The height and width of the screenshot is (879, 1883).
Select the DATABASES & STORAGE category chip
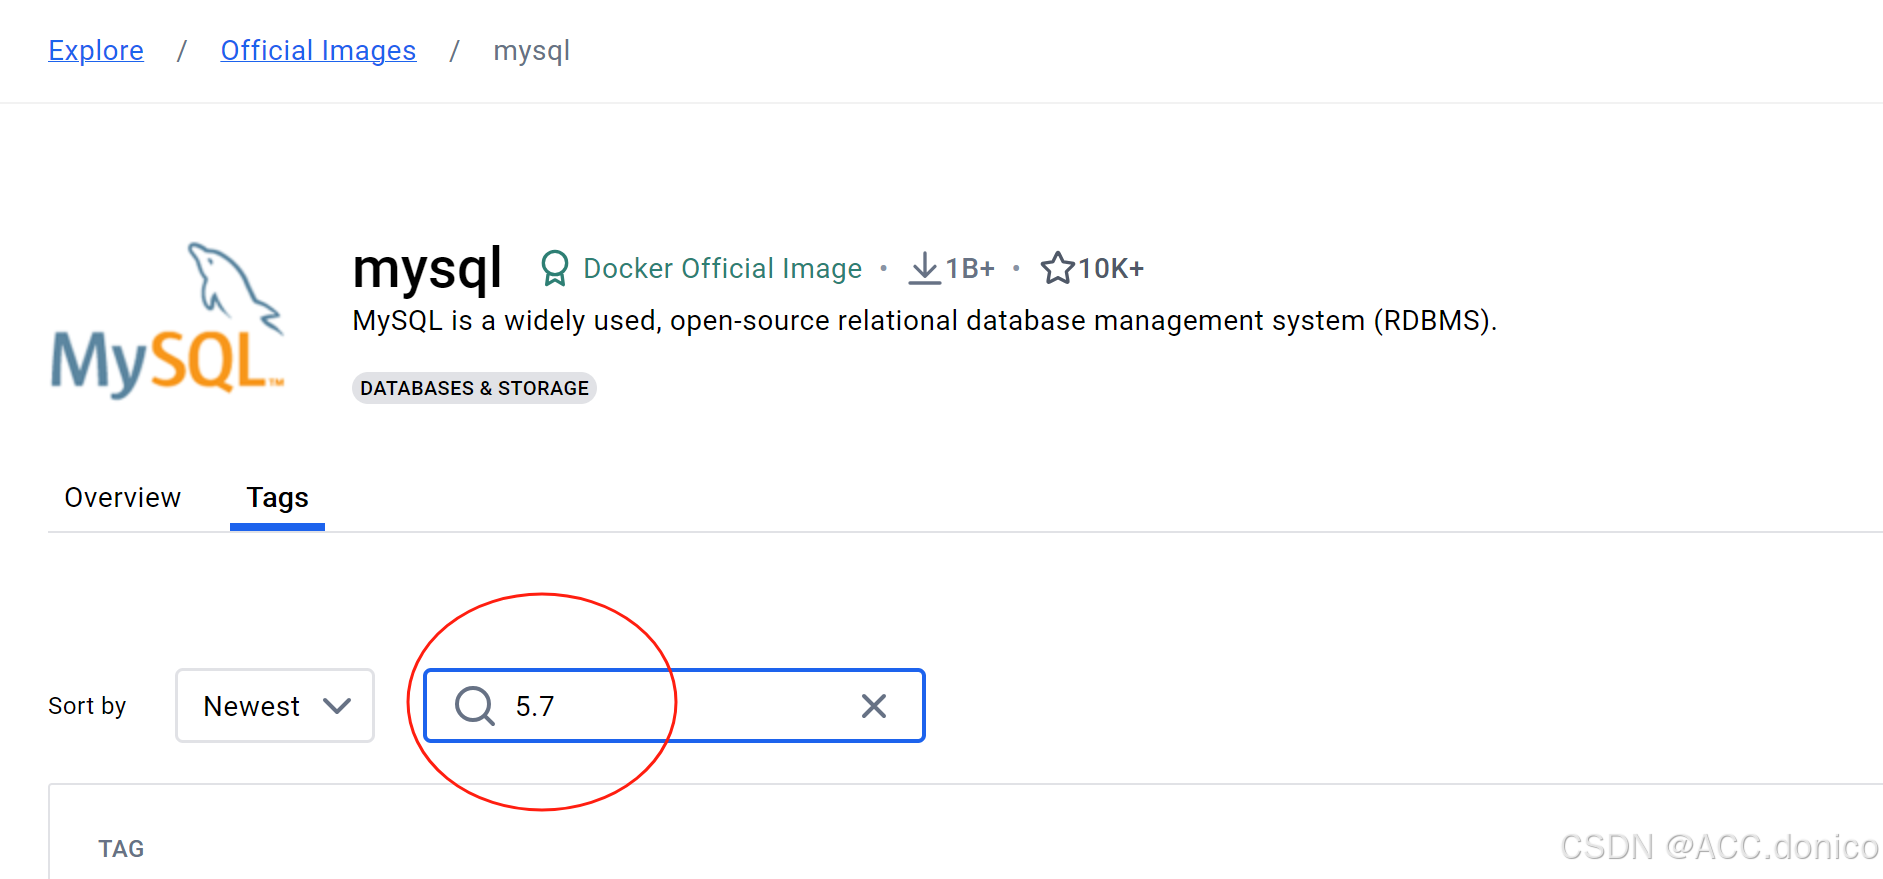[474, 388]
